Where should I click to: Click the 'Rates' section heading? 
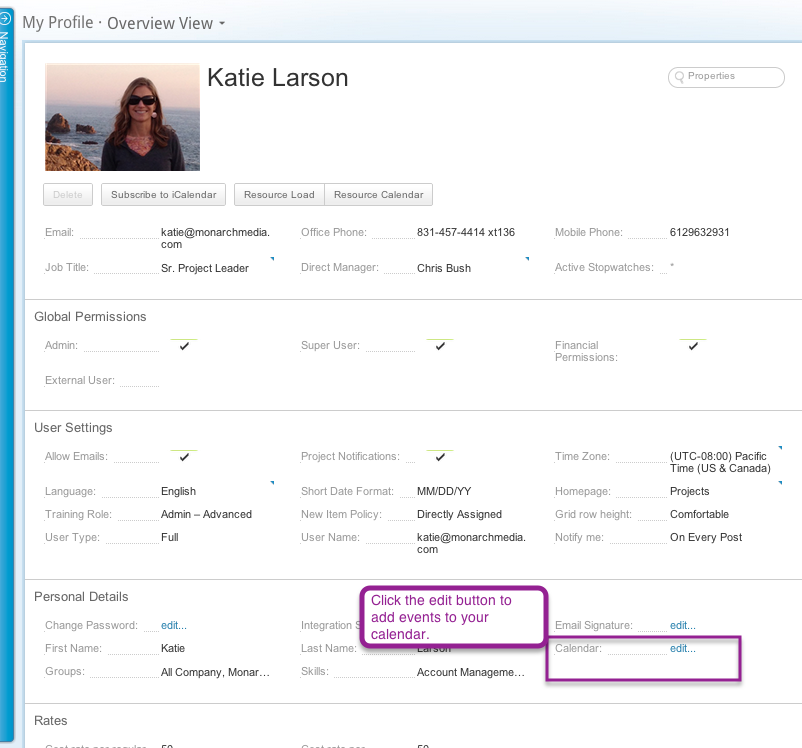51,720
